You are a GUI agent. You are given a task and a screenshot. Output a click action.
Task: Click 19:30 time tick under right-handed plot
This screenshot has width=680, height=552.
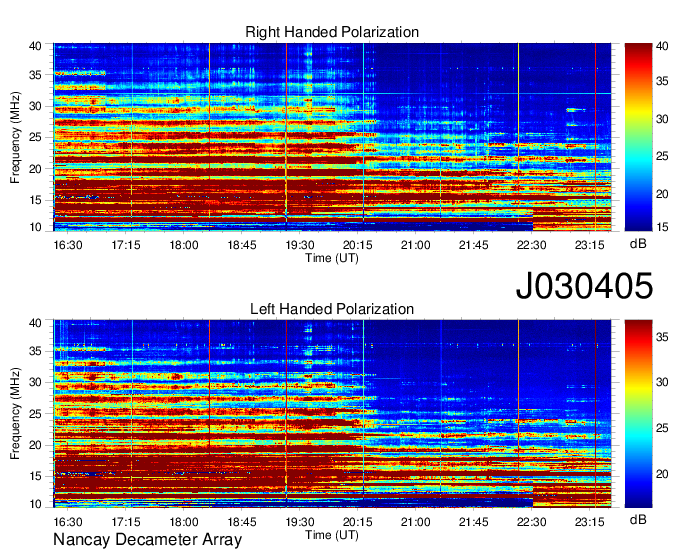[x=300, y=245]
